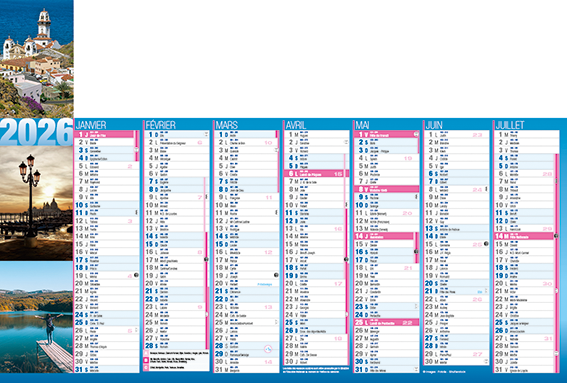This screenshot has height=383, width=567.
Task: Click week number 10 in March
Action: [x=268, y=142]
